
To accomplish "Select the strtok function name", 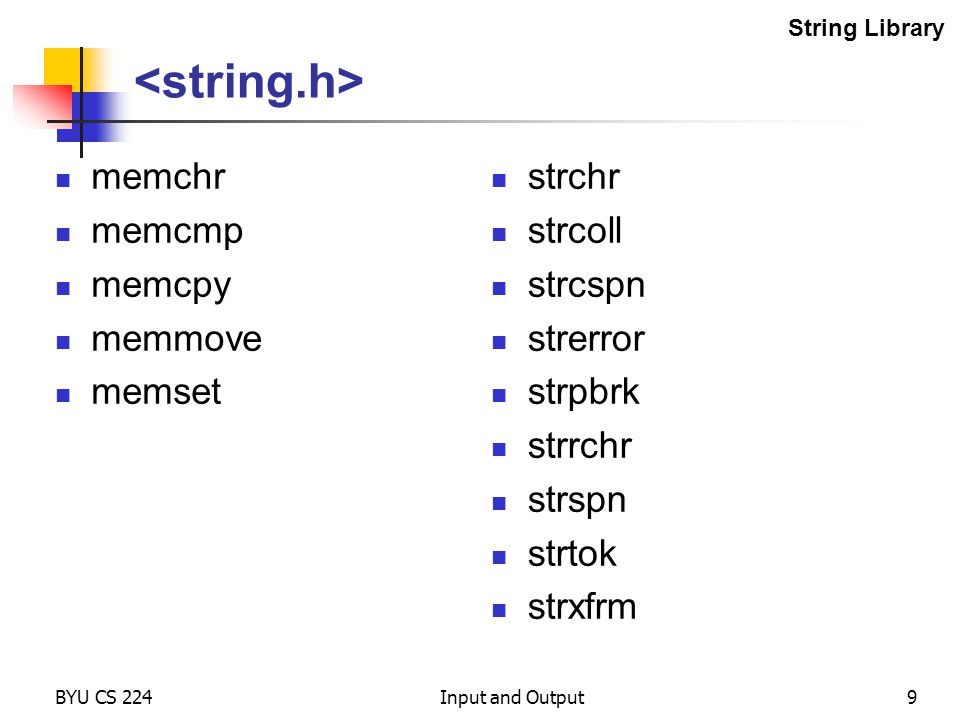I will 572,554.
